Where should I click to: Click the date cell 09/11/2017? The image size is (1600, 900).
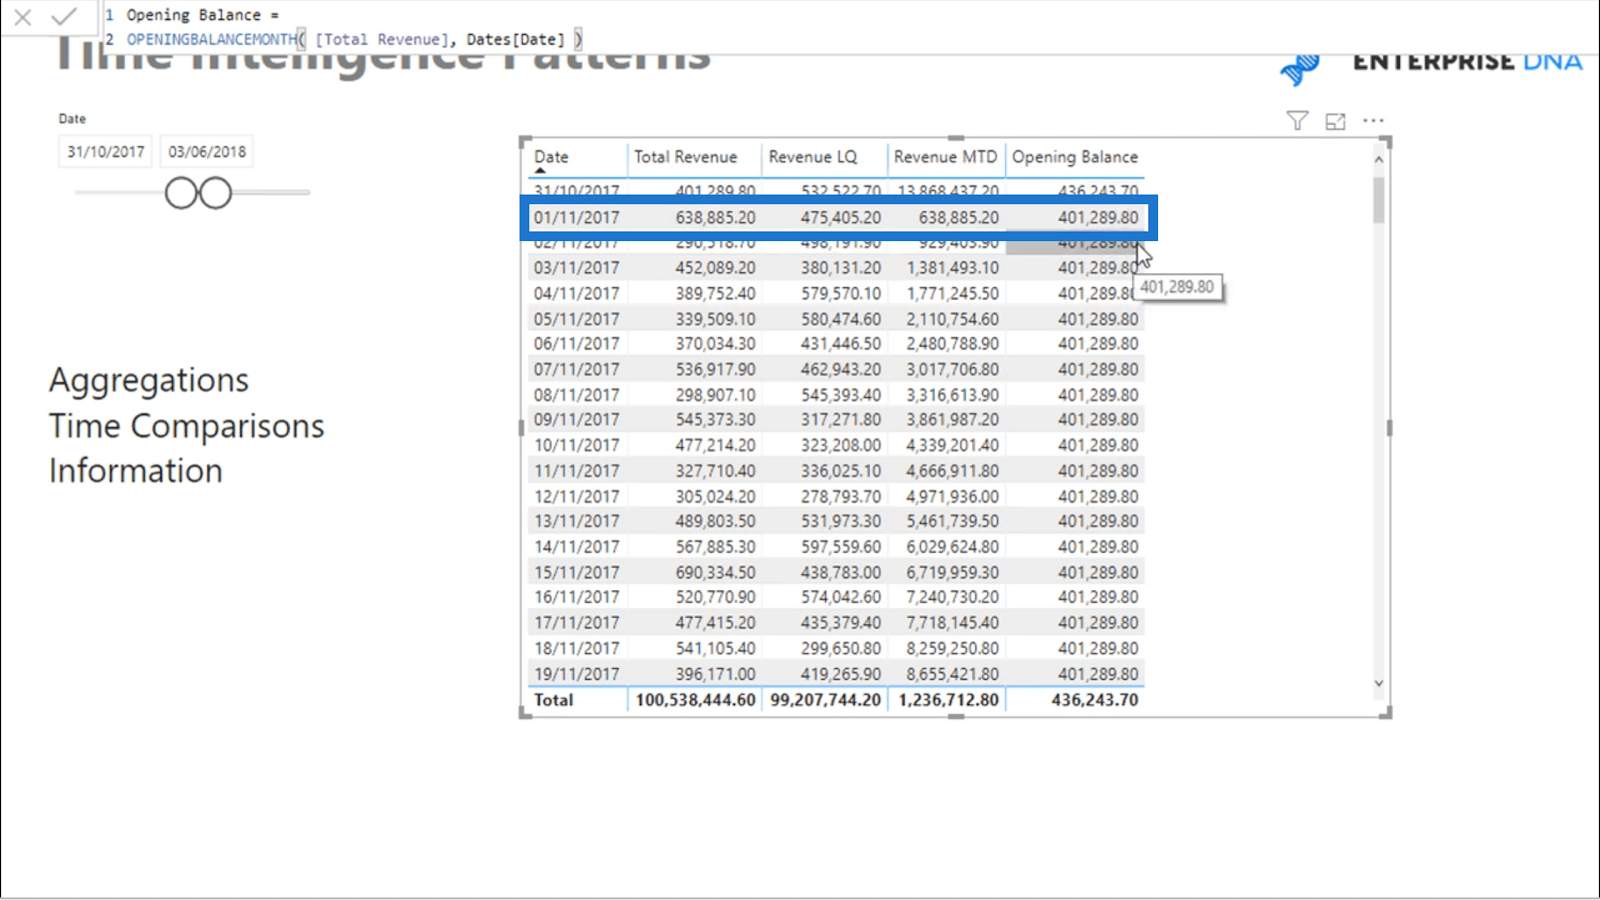pyautogui.click(x=576, y=420)
